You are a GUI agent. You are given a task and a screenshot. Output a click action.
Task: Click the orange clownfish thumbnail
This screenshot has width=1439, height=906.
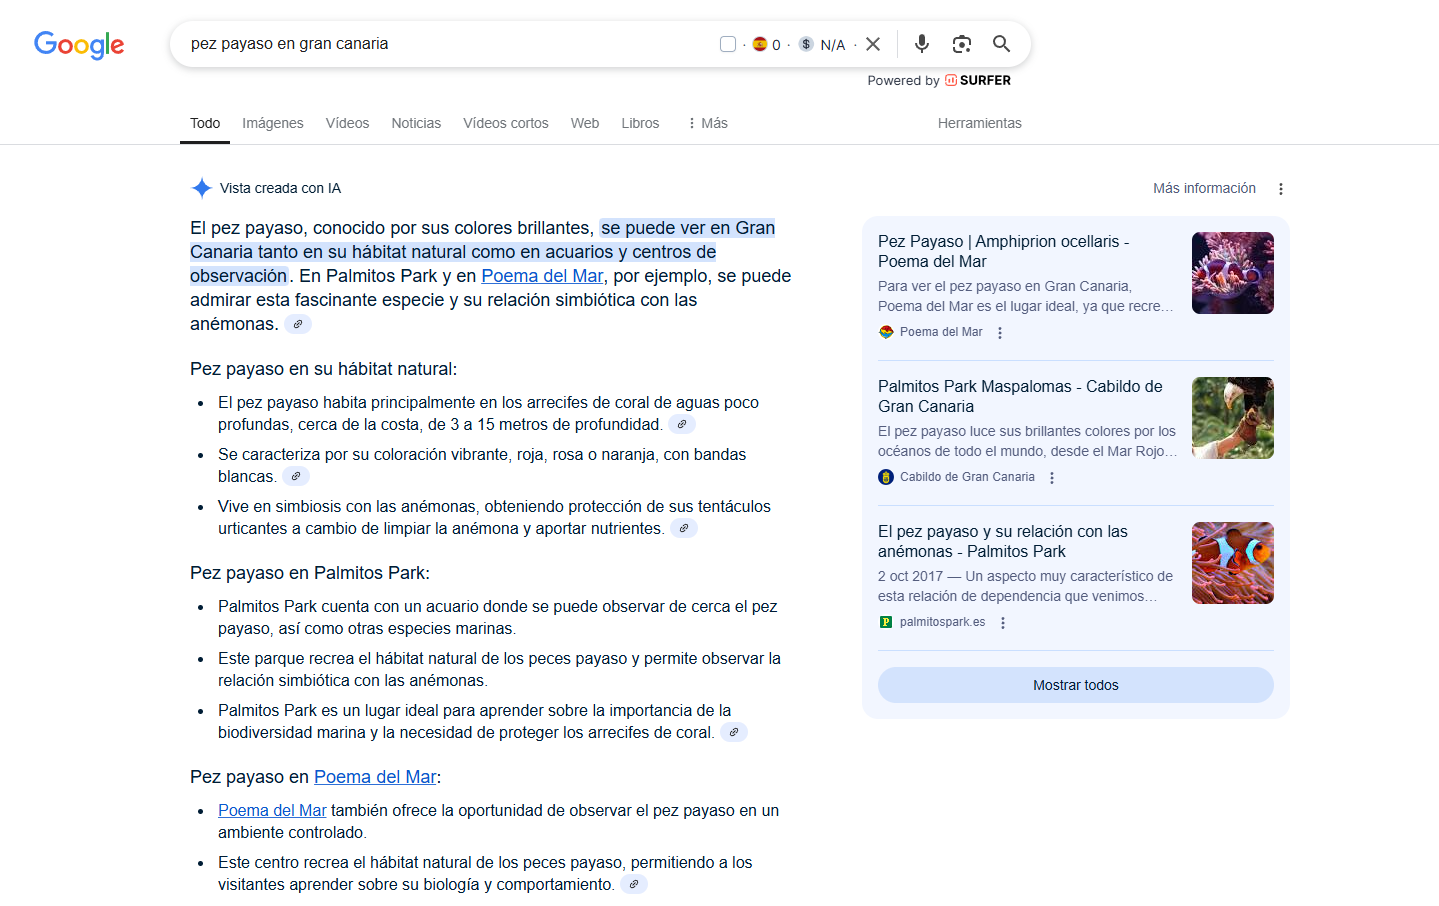pos(1233,563)
